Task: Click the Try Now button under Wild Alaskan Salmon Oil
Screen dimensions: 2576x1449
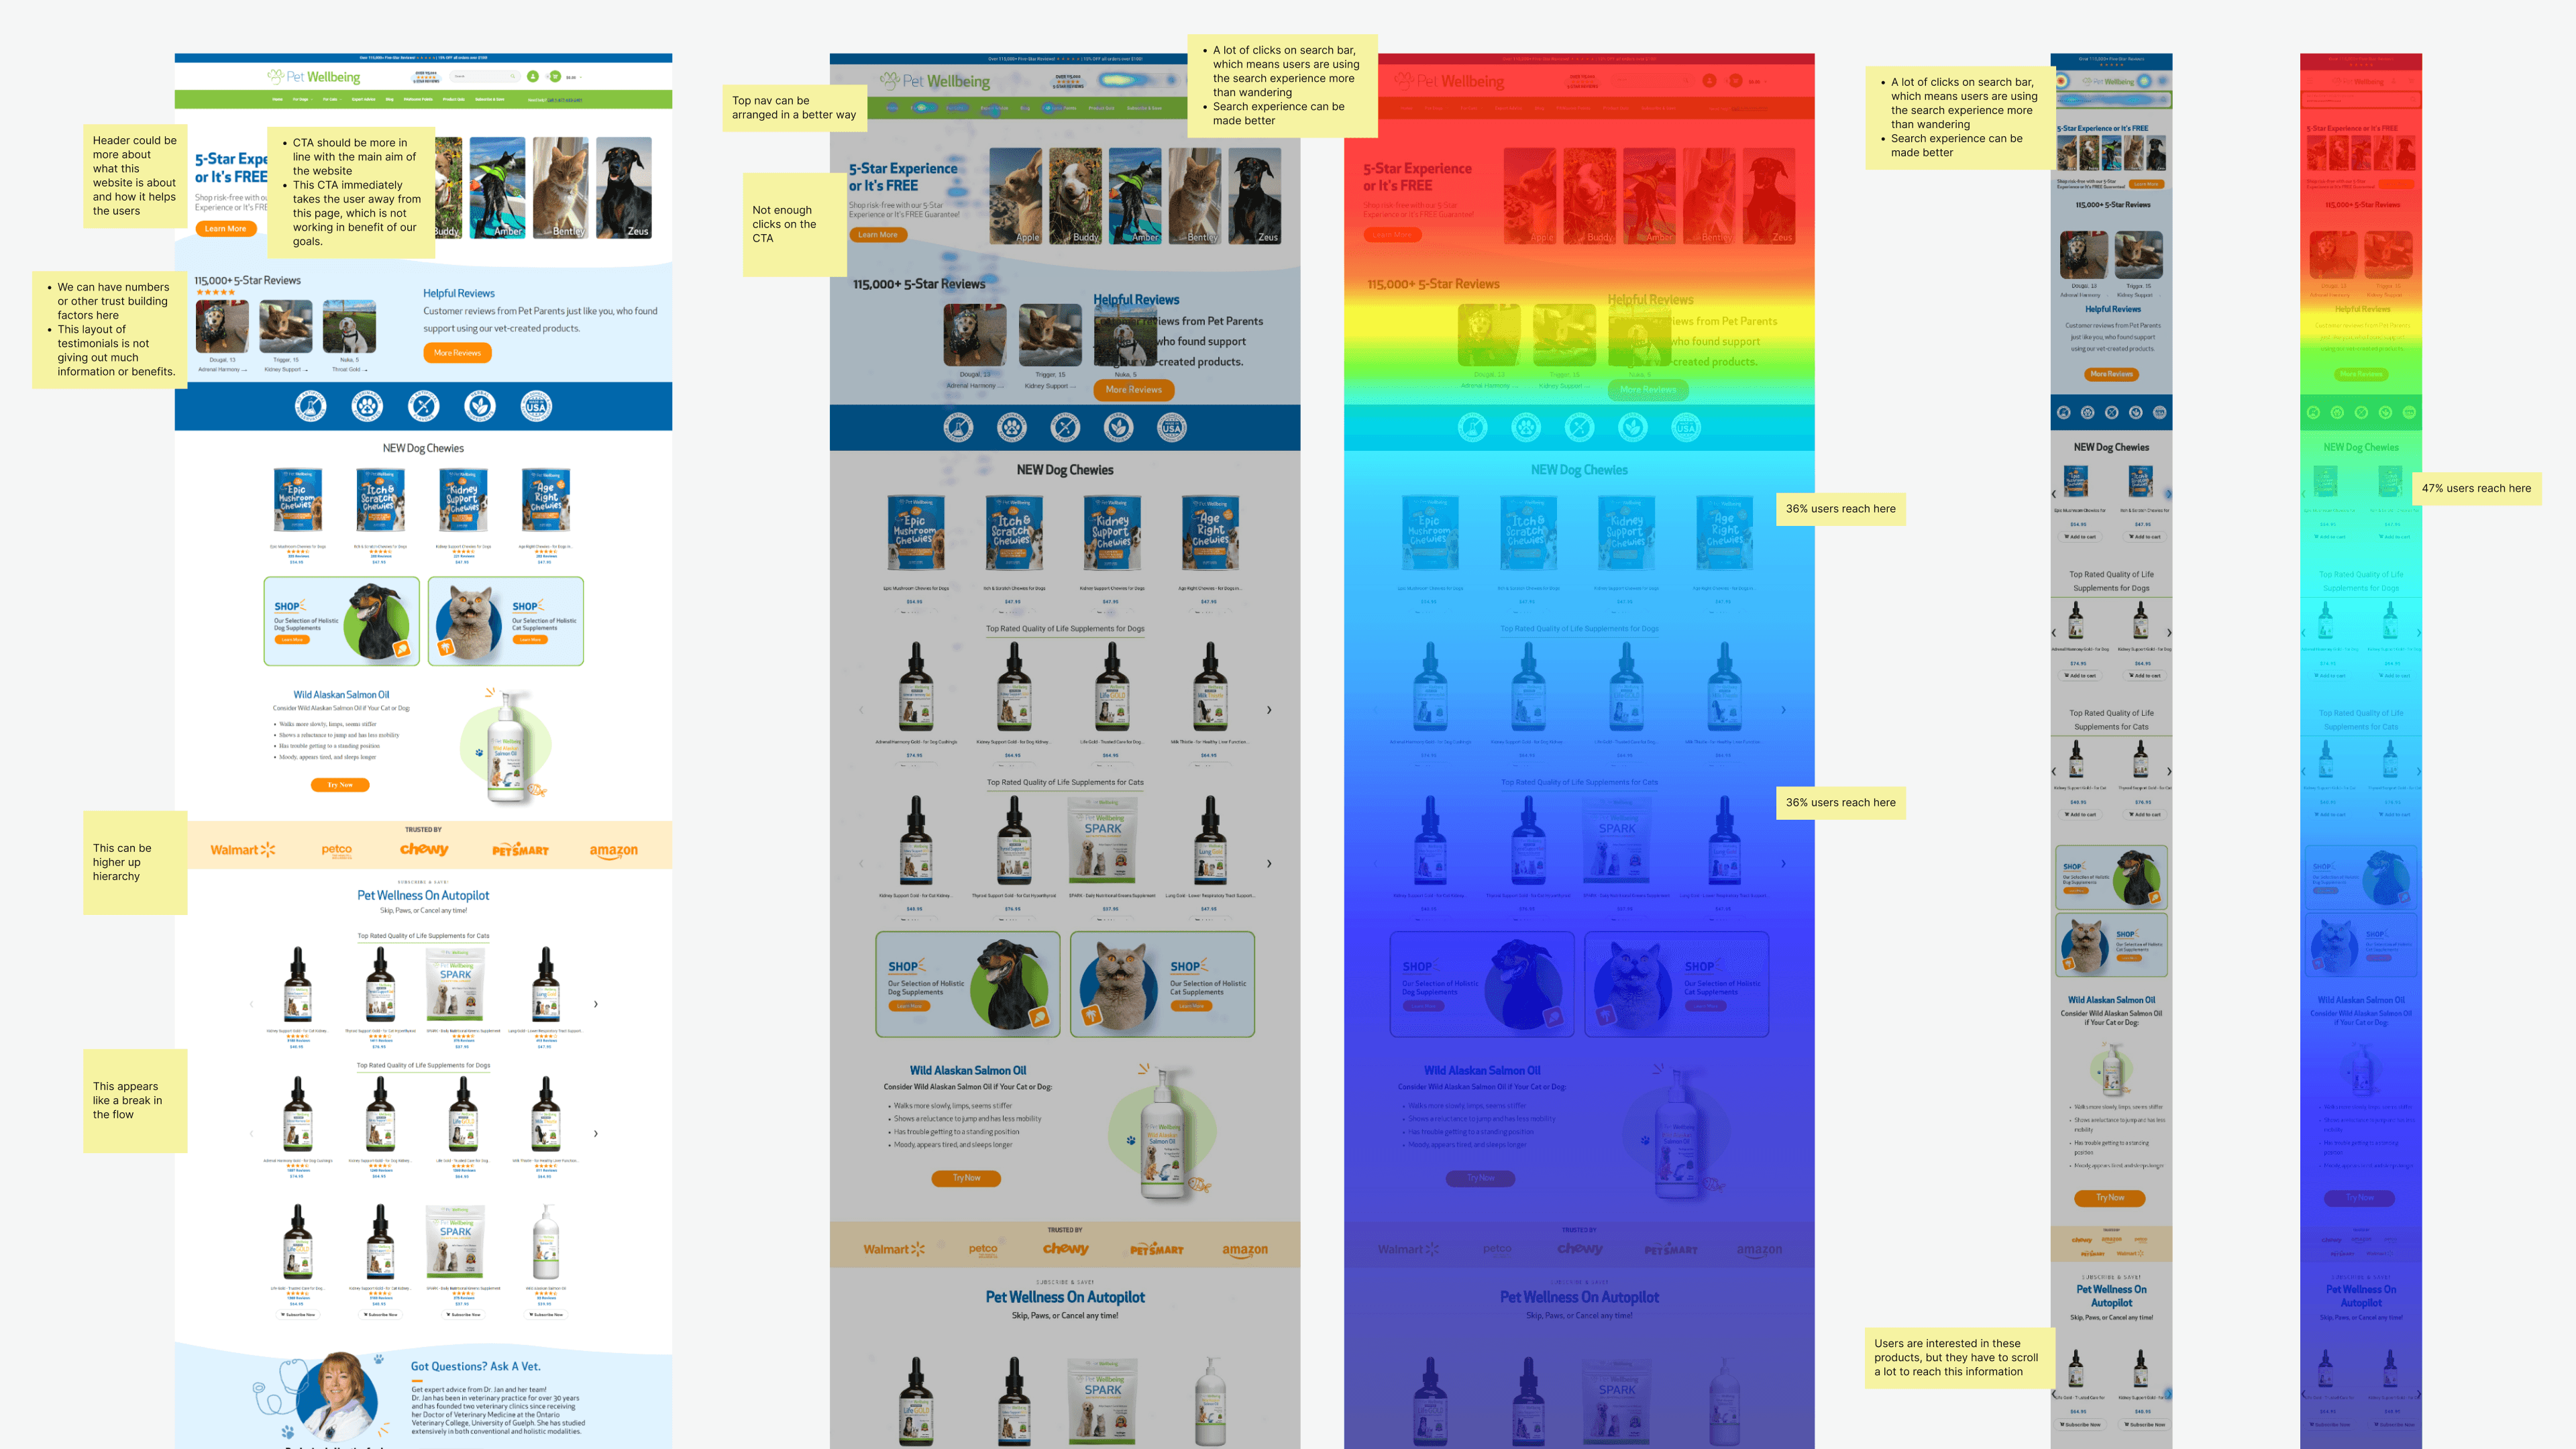Action: (x=340, y=785)
